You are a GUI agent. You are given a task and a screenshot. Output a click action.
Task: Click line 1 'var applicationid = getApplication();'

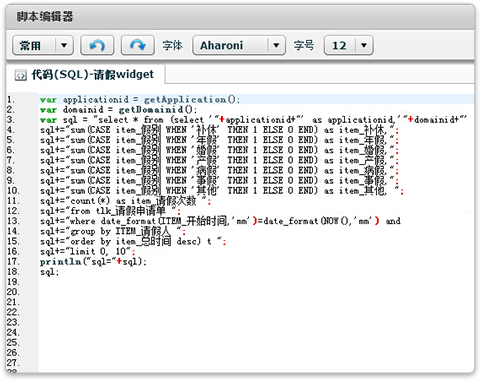140,99
